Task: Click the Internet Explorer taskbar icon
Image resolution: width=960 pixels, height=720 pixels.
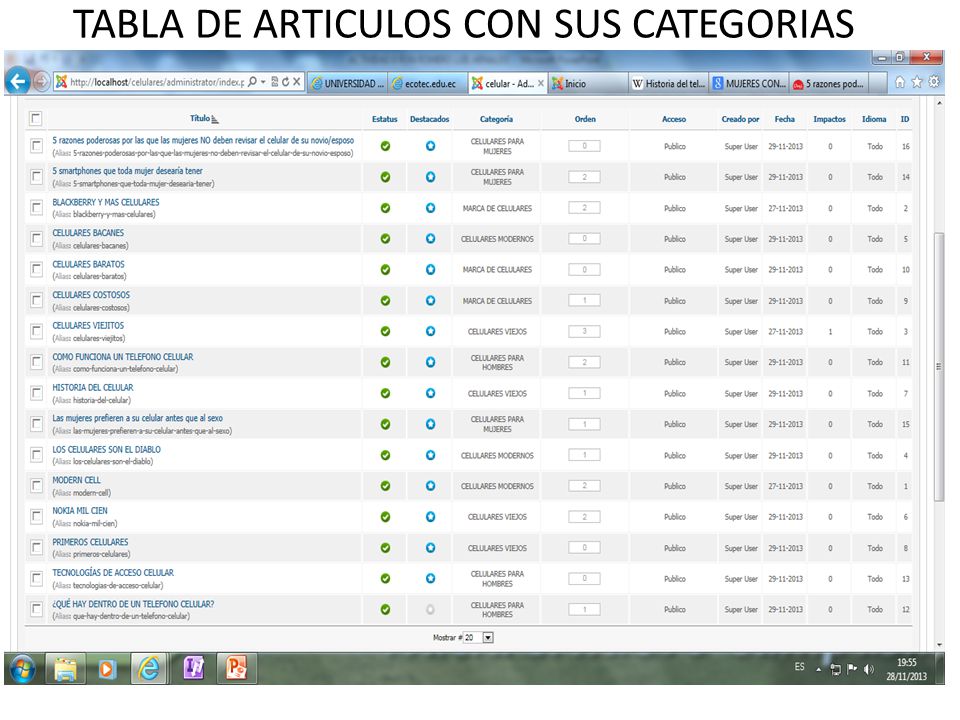Action: coord(149,669)
